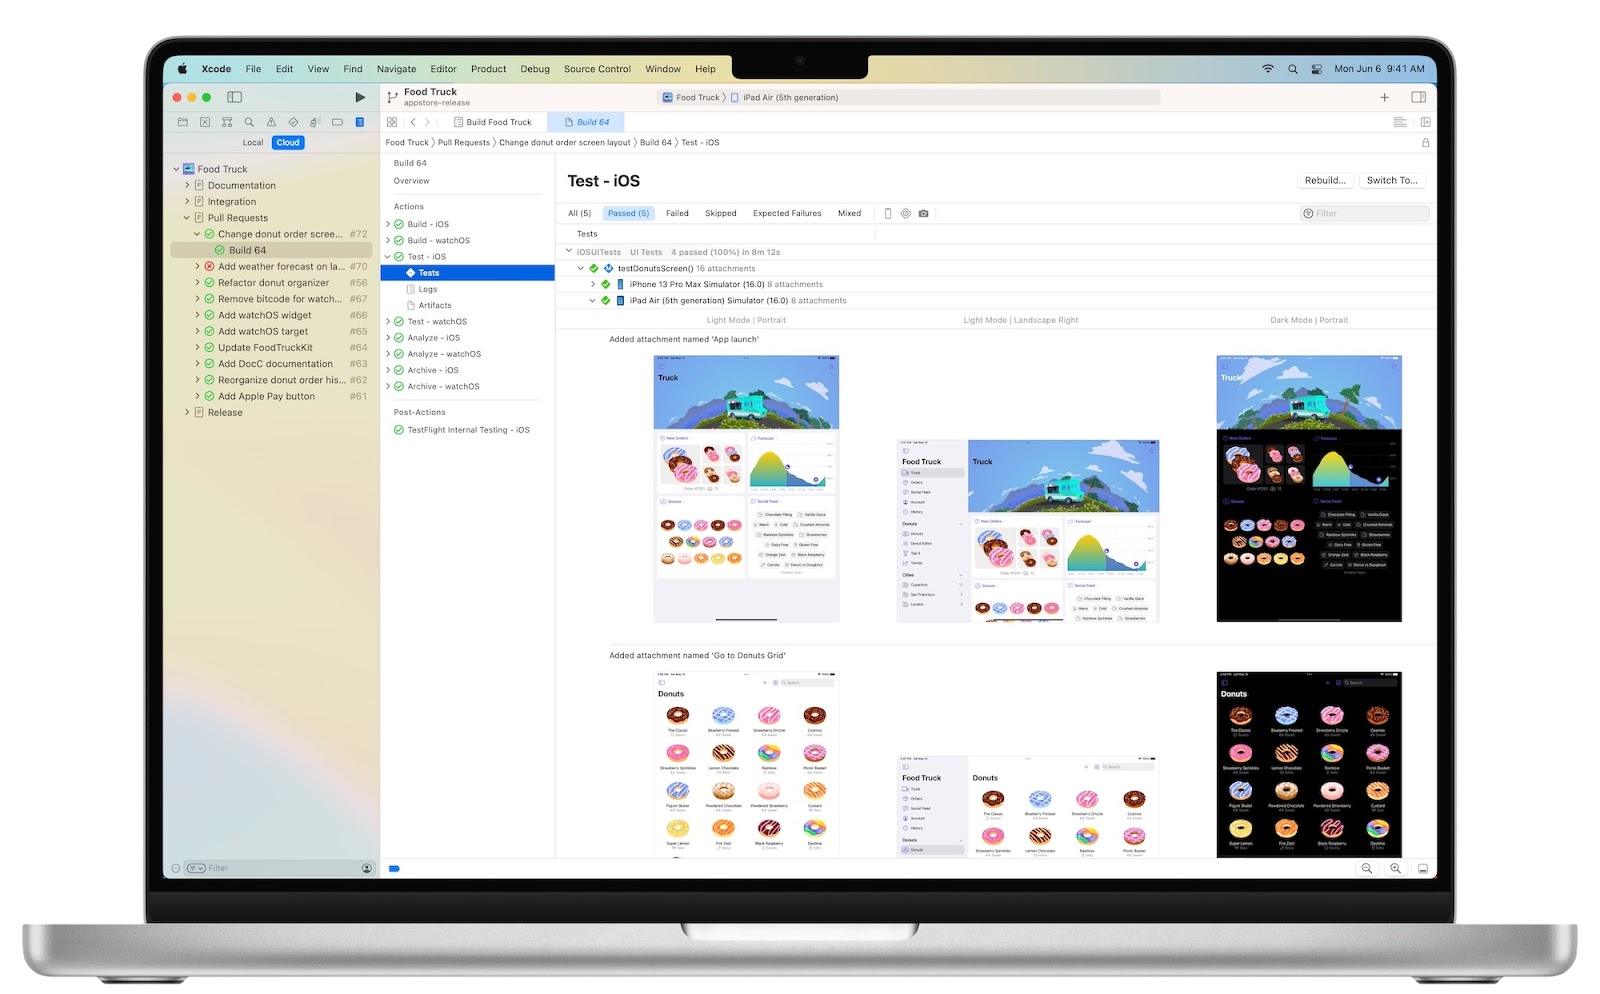Click the branch icon beside Food Truck title
The image size is (1600, 994).
[392, 97]
